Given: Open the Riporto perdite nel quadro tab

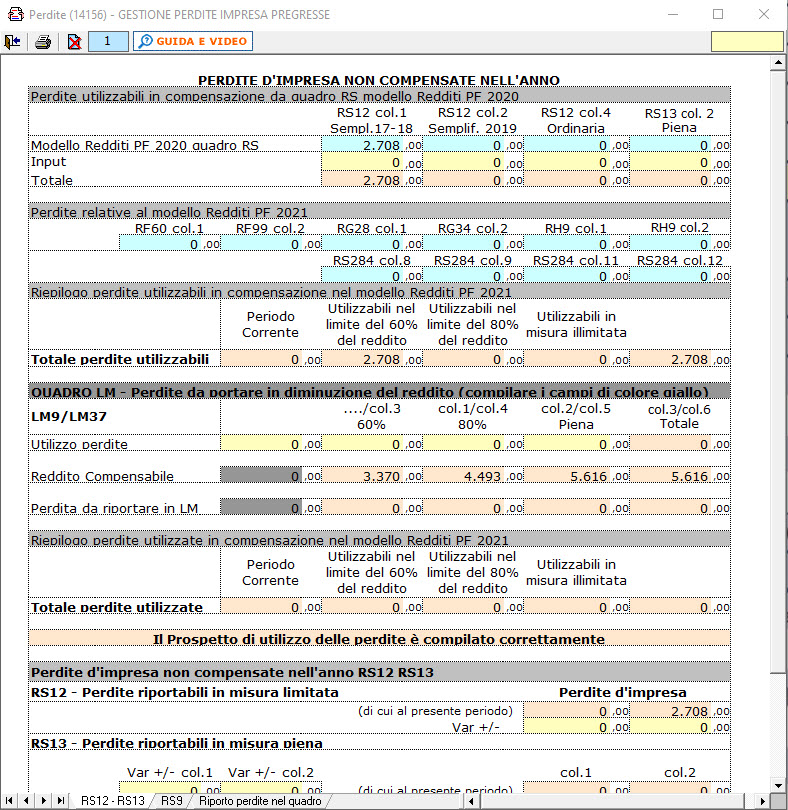Looking at the screenshot, I should pos(260,801).
